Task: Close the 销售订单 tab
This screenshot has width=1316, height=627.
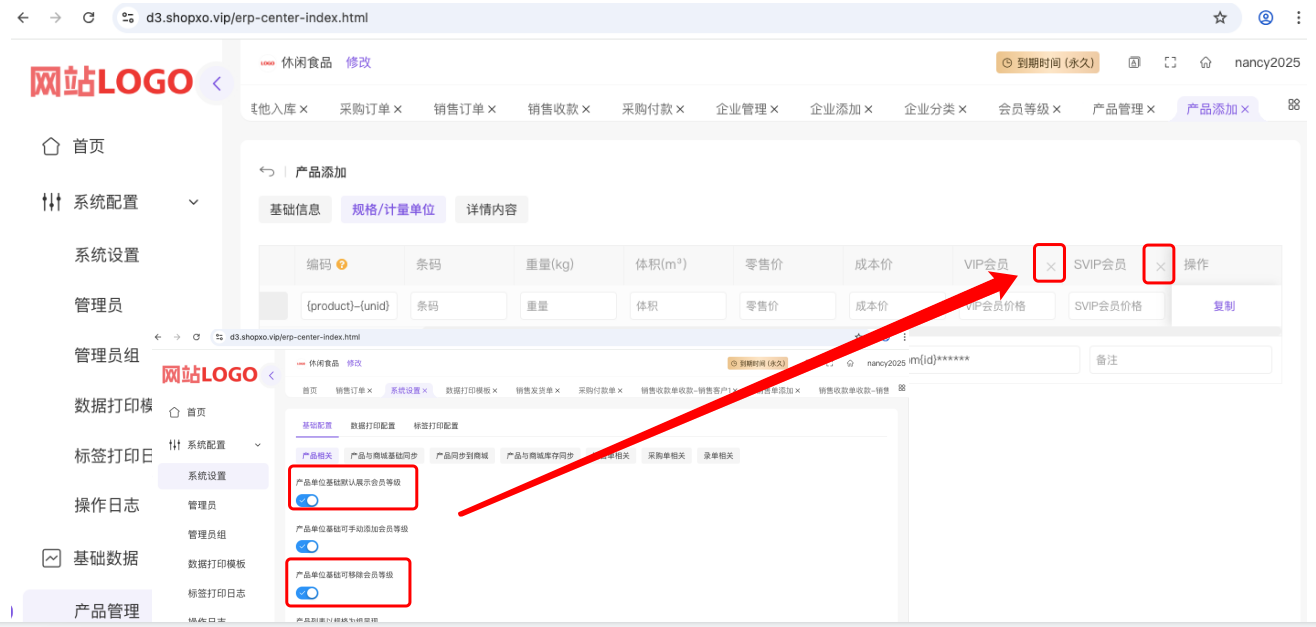Action: coord(491,109)
